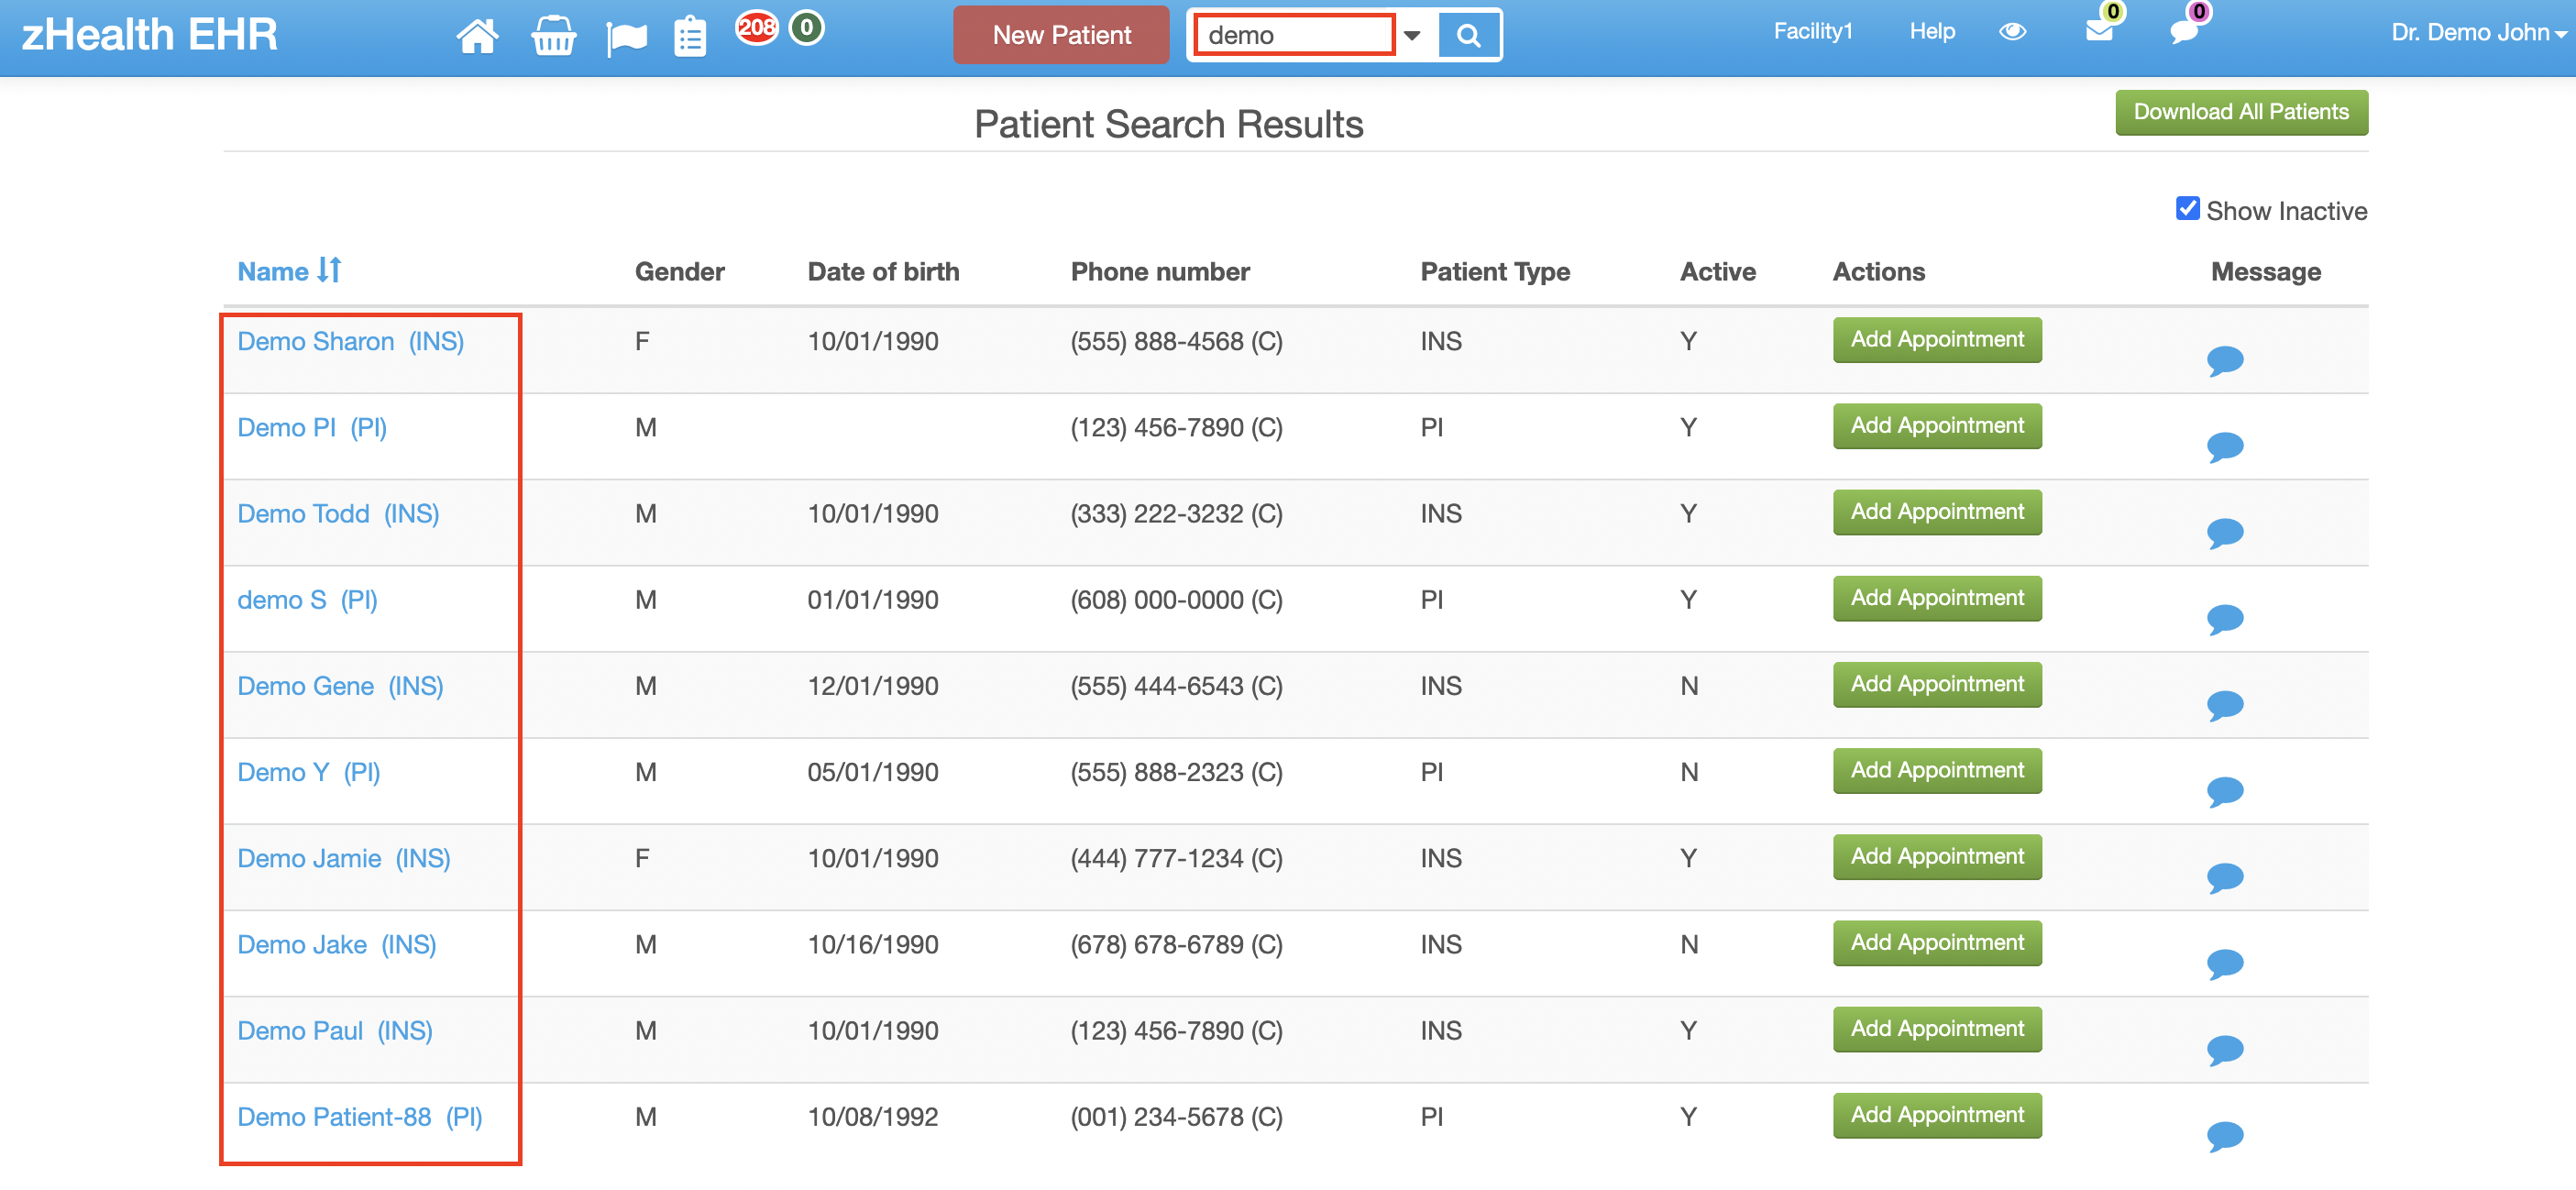The height and width of the screenshot is (1190, 2576).
Task: Open the Dr. Demo John user menu
Action: pos(2478,33)
